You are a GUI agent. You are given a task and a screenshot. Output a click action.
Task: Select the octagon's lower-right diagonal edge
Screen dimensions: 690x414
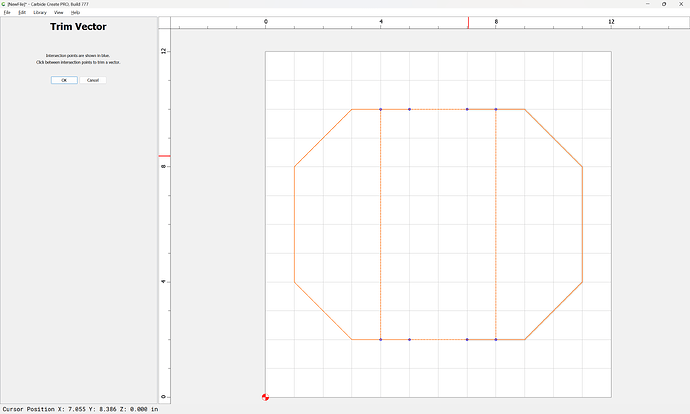(x=553, y=311)
